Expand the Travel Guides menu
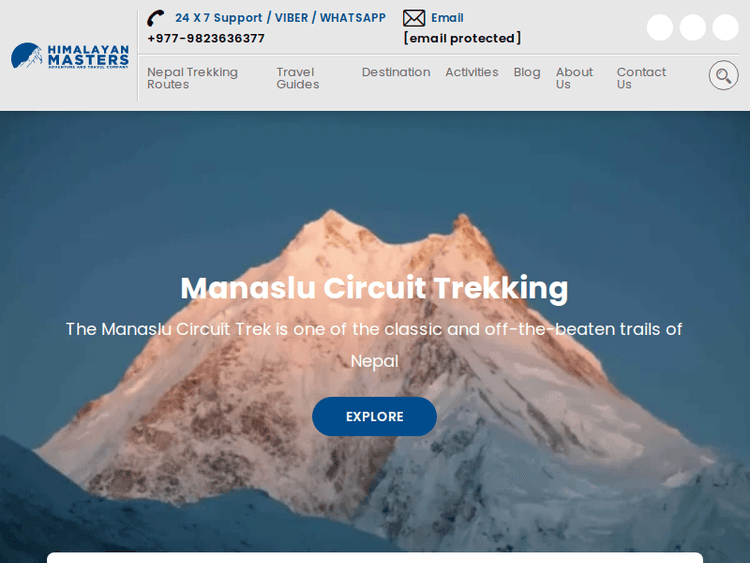This screenshot has width=750, height=563. (298, 78)
